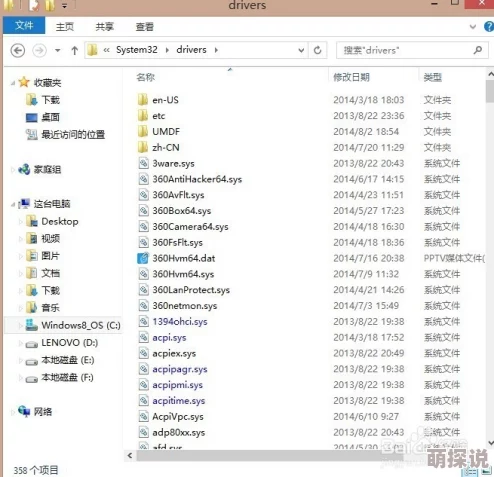Switch to the 查看 tab
Viewport: 494px width, 477px height.
click(145, 27)
